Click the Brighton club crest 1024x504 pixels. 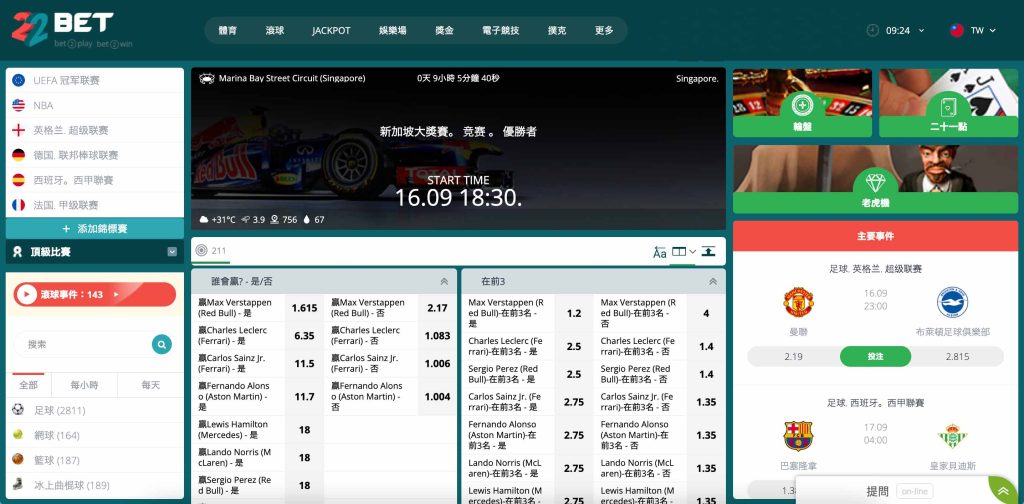click(x=952, y=303)
